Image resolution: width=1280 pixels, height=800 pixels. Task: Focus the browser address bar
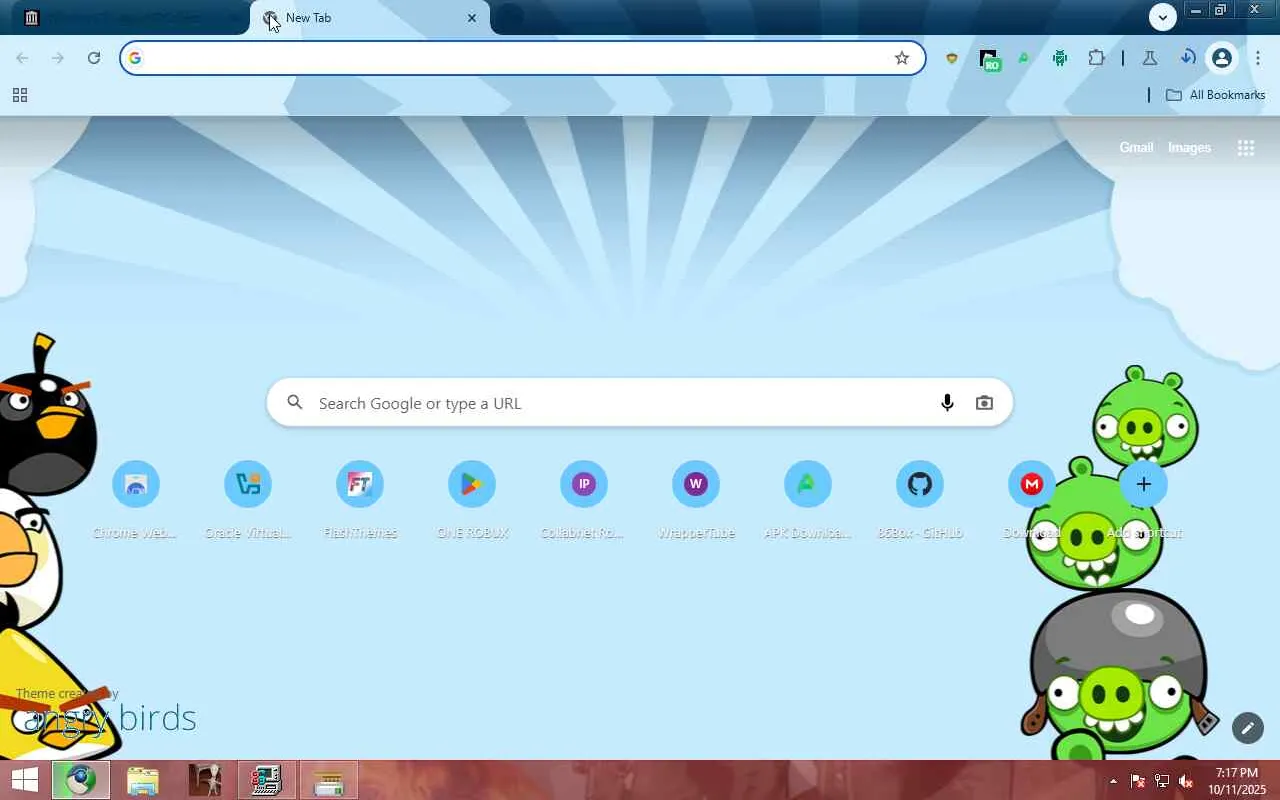pos(520,58)
